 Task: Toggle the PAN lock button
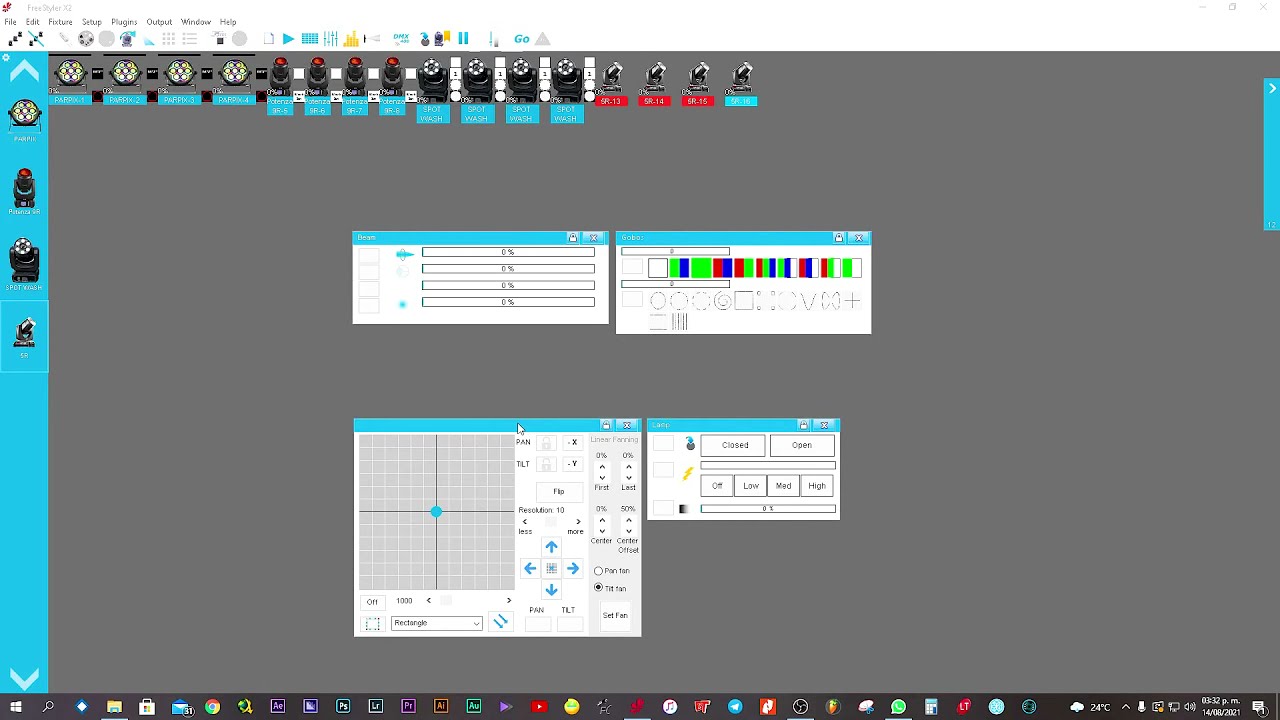546,442
